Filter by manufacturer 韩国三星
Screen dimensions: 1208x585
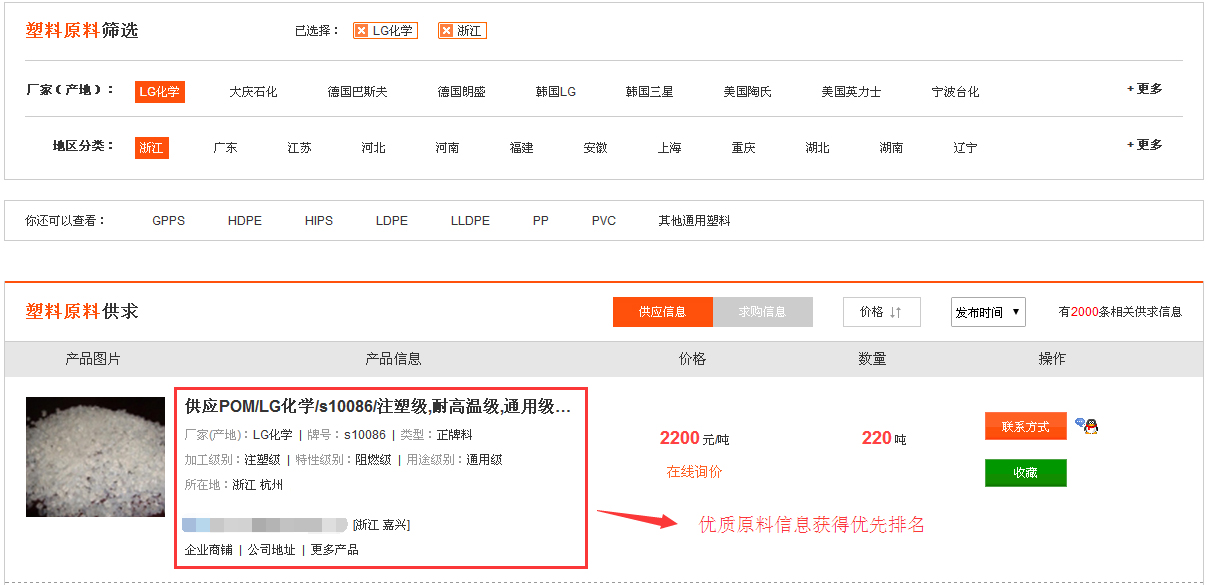(649, 92)
